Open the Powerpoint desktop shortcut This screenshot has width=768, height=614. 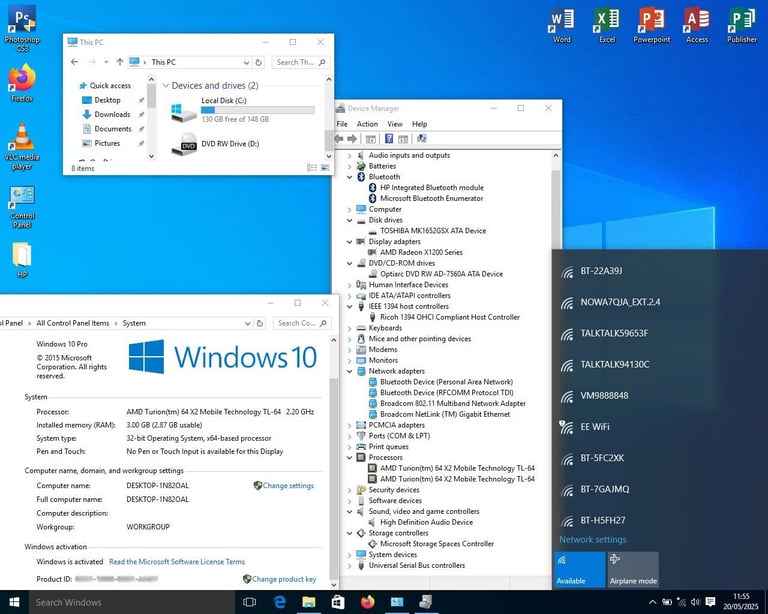pyautogui.click(x=651, y=24)
